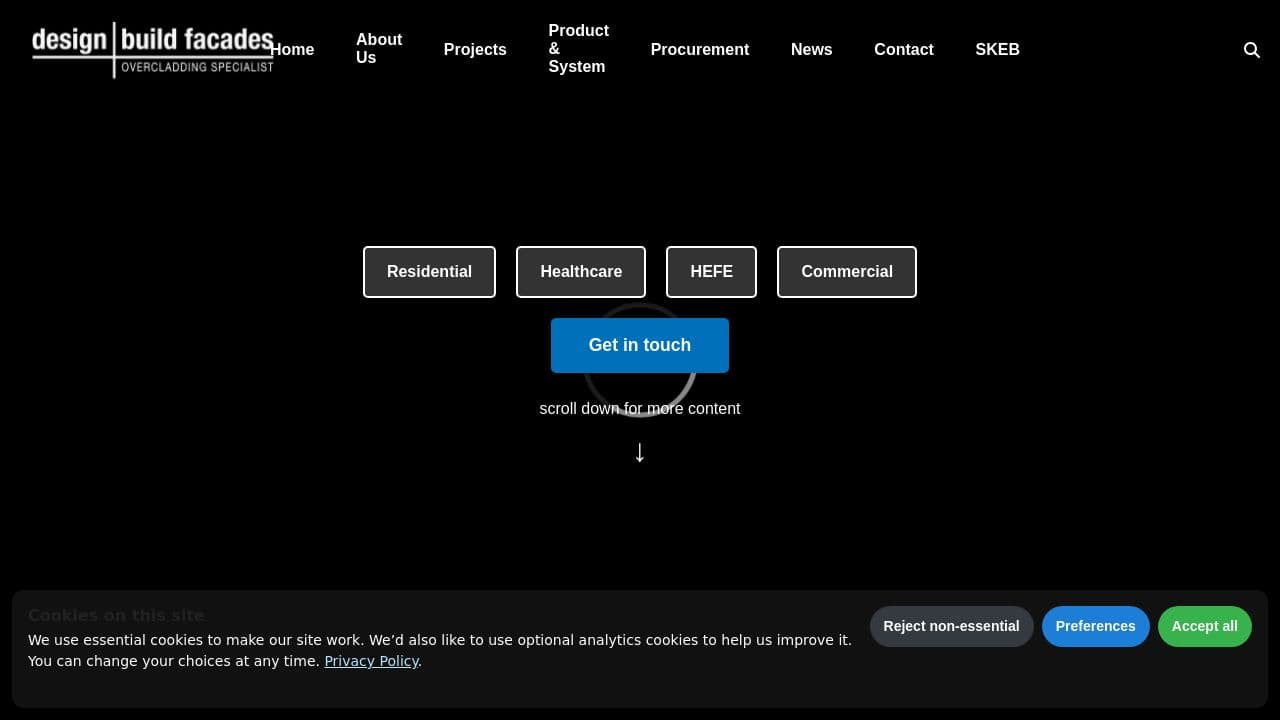The image size is (1280, 720).
Task: Click 'scroll down for more content' text
Action: 640,409
